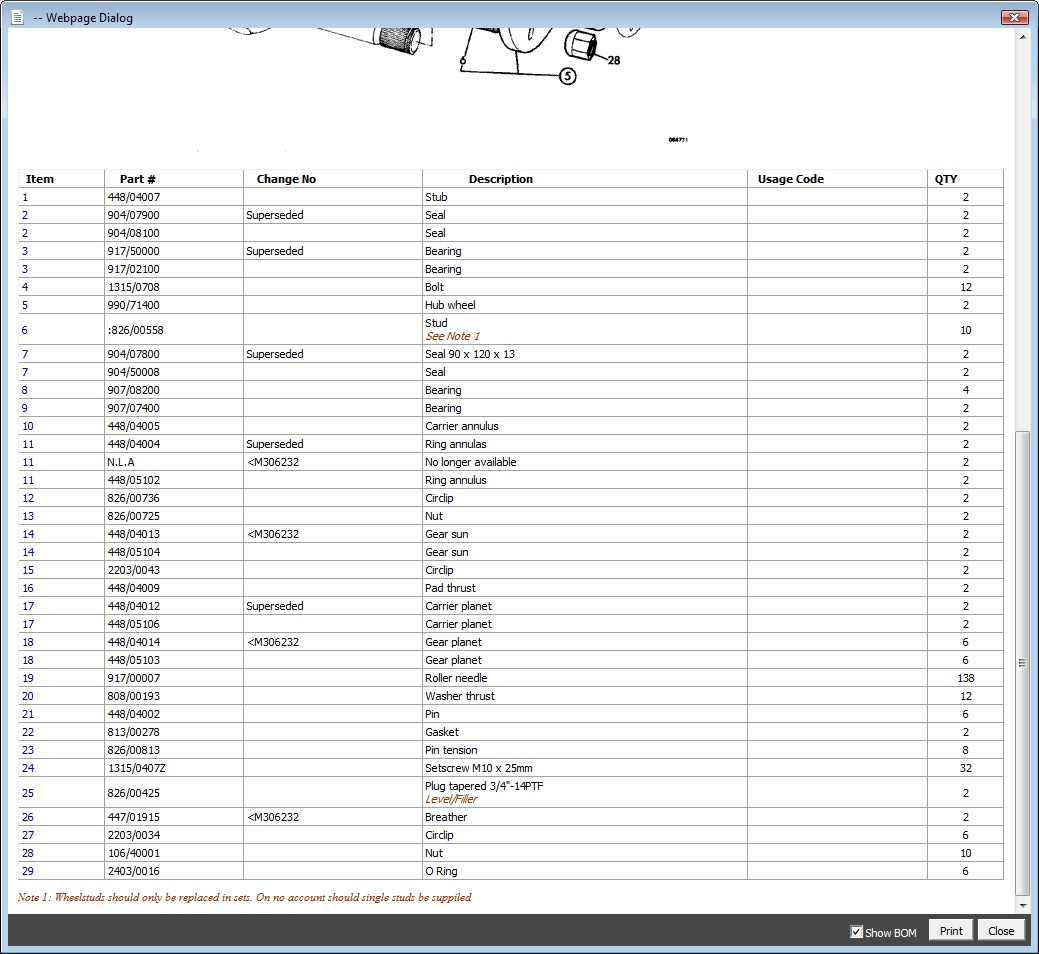Image resolution: width=1039 pixels, height=954 pixels.
Task: Select part number 448/04007
Action: [x=133, y=197]
